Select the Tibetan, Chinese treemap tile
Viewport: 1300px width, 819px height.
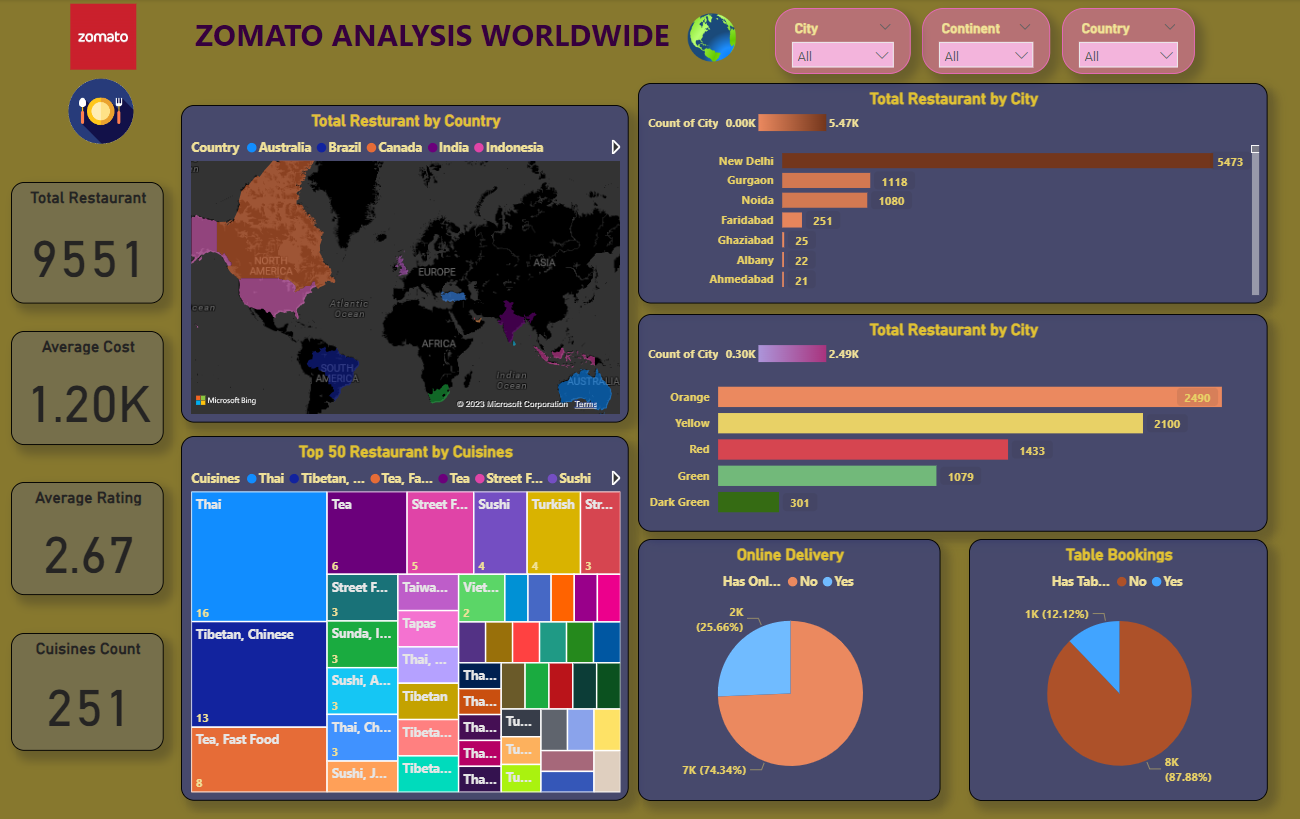(x=259, y=674)
